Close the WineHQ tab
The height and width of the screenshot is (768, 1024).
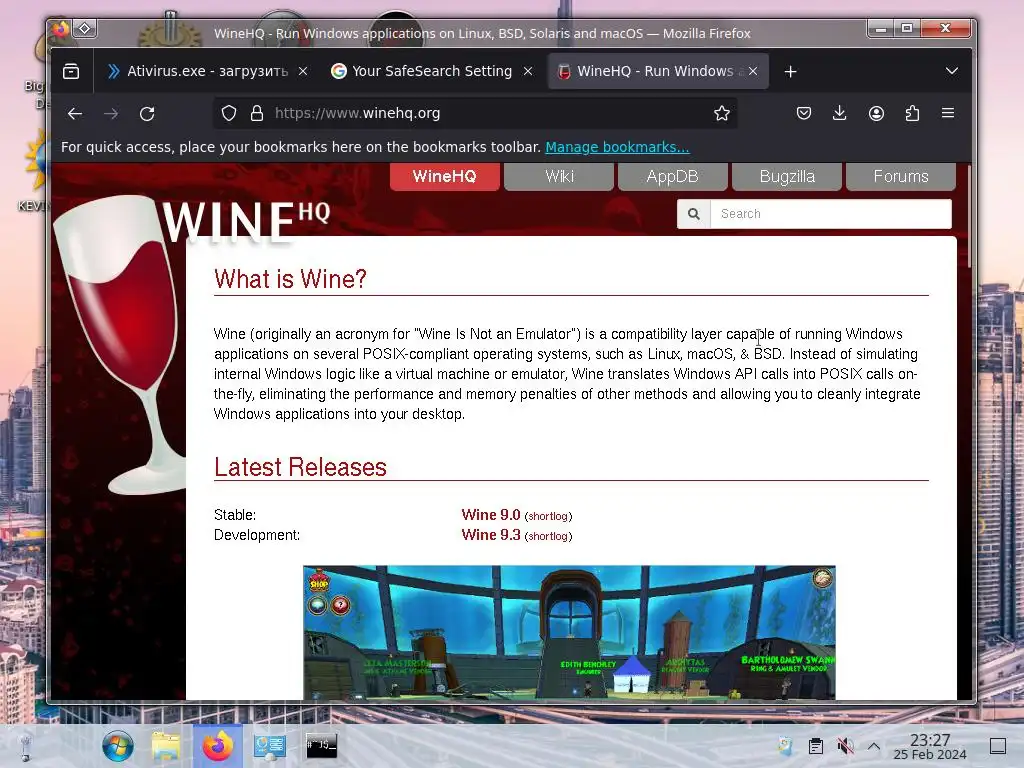[753, 71]
